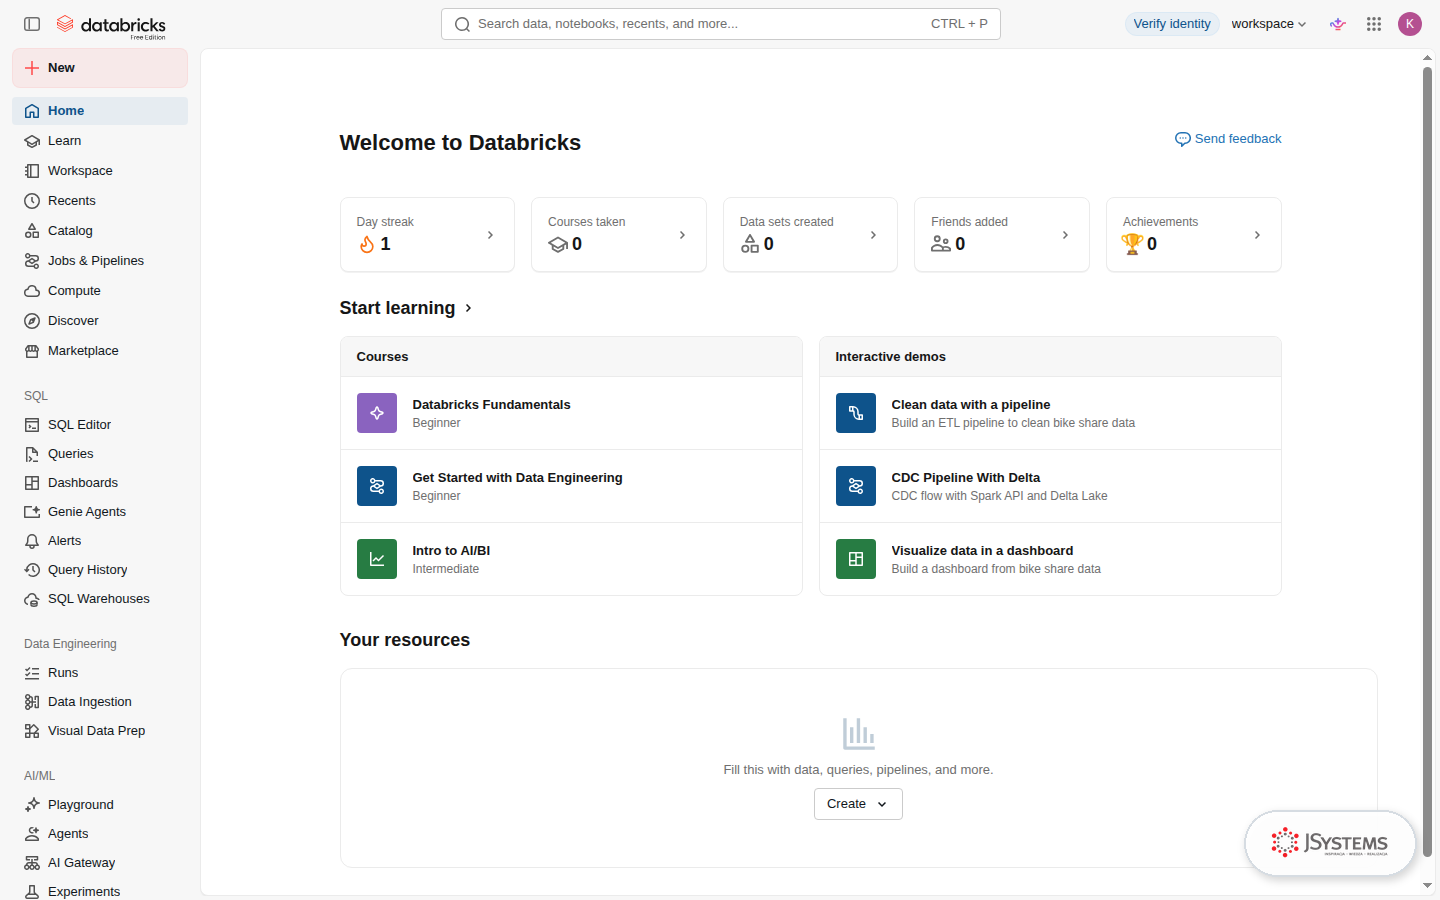Open SQL Warehouses in the sidebar

click(x=100, y=599)
